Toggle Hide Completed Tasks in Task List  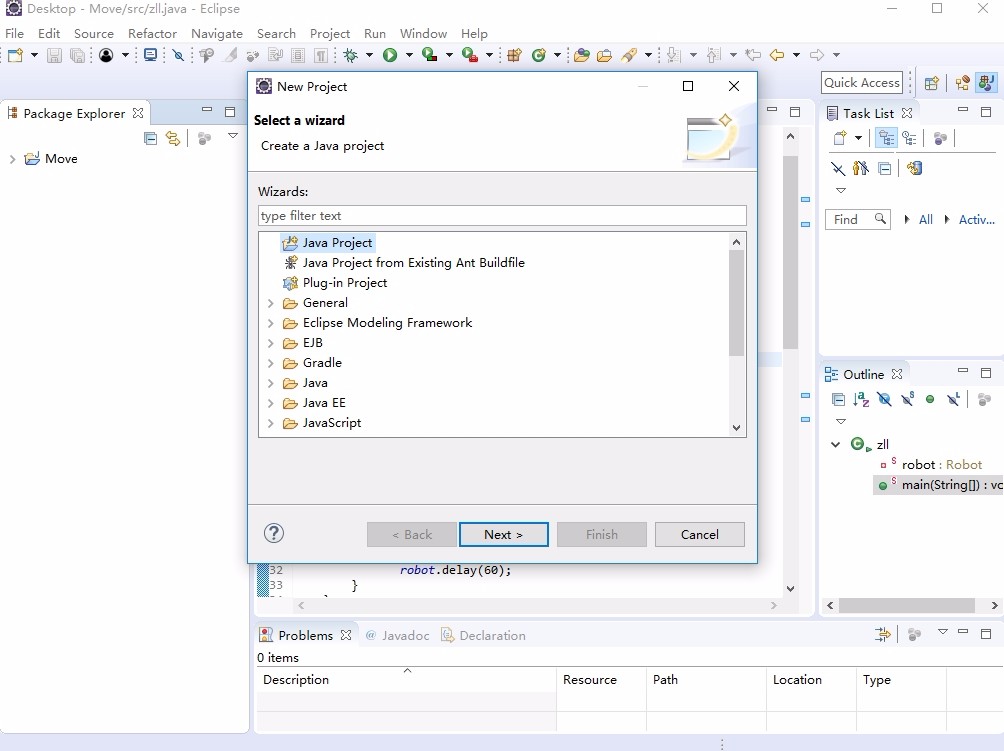(838, 169)
